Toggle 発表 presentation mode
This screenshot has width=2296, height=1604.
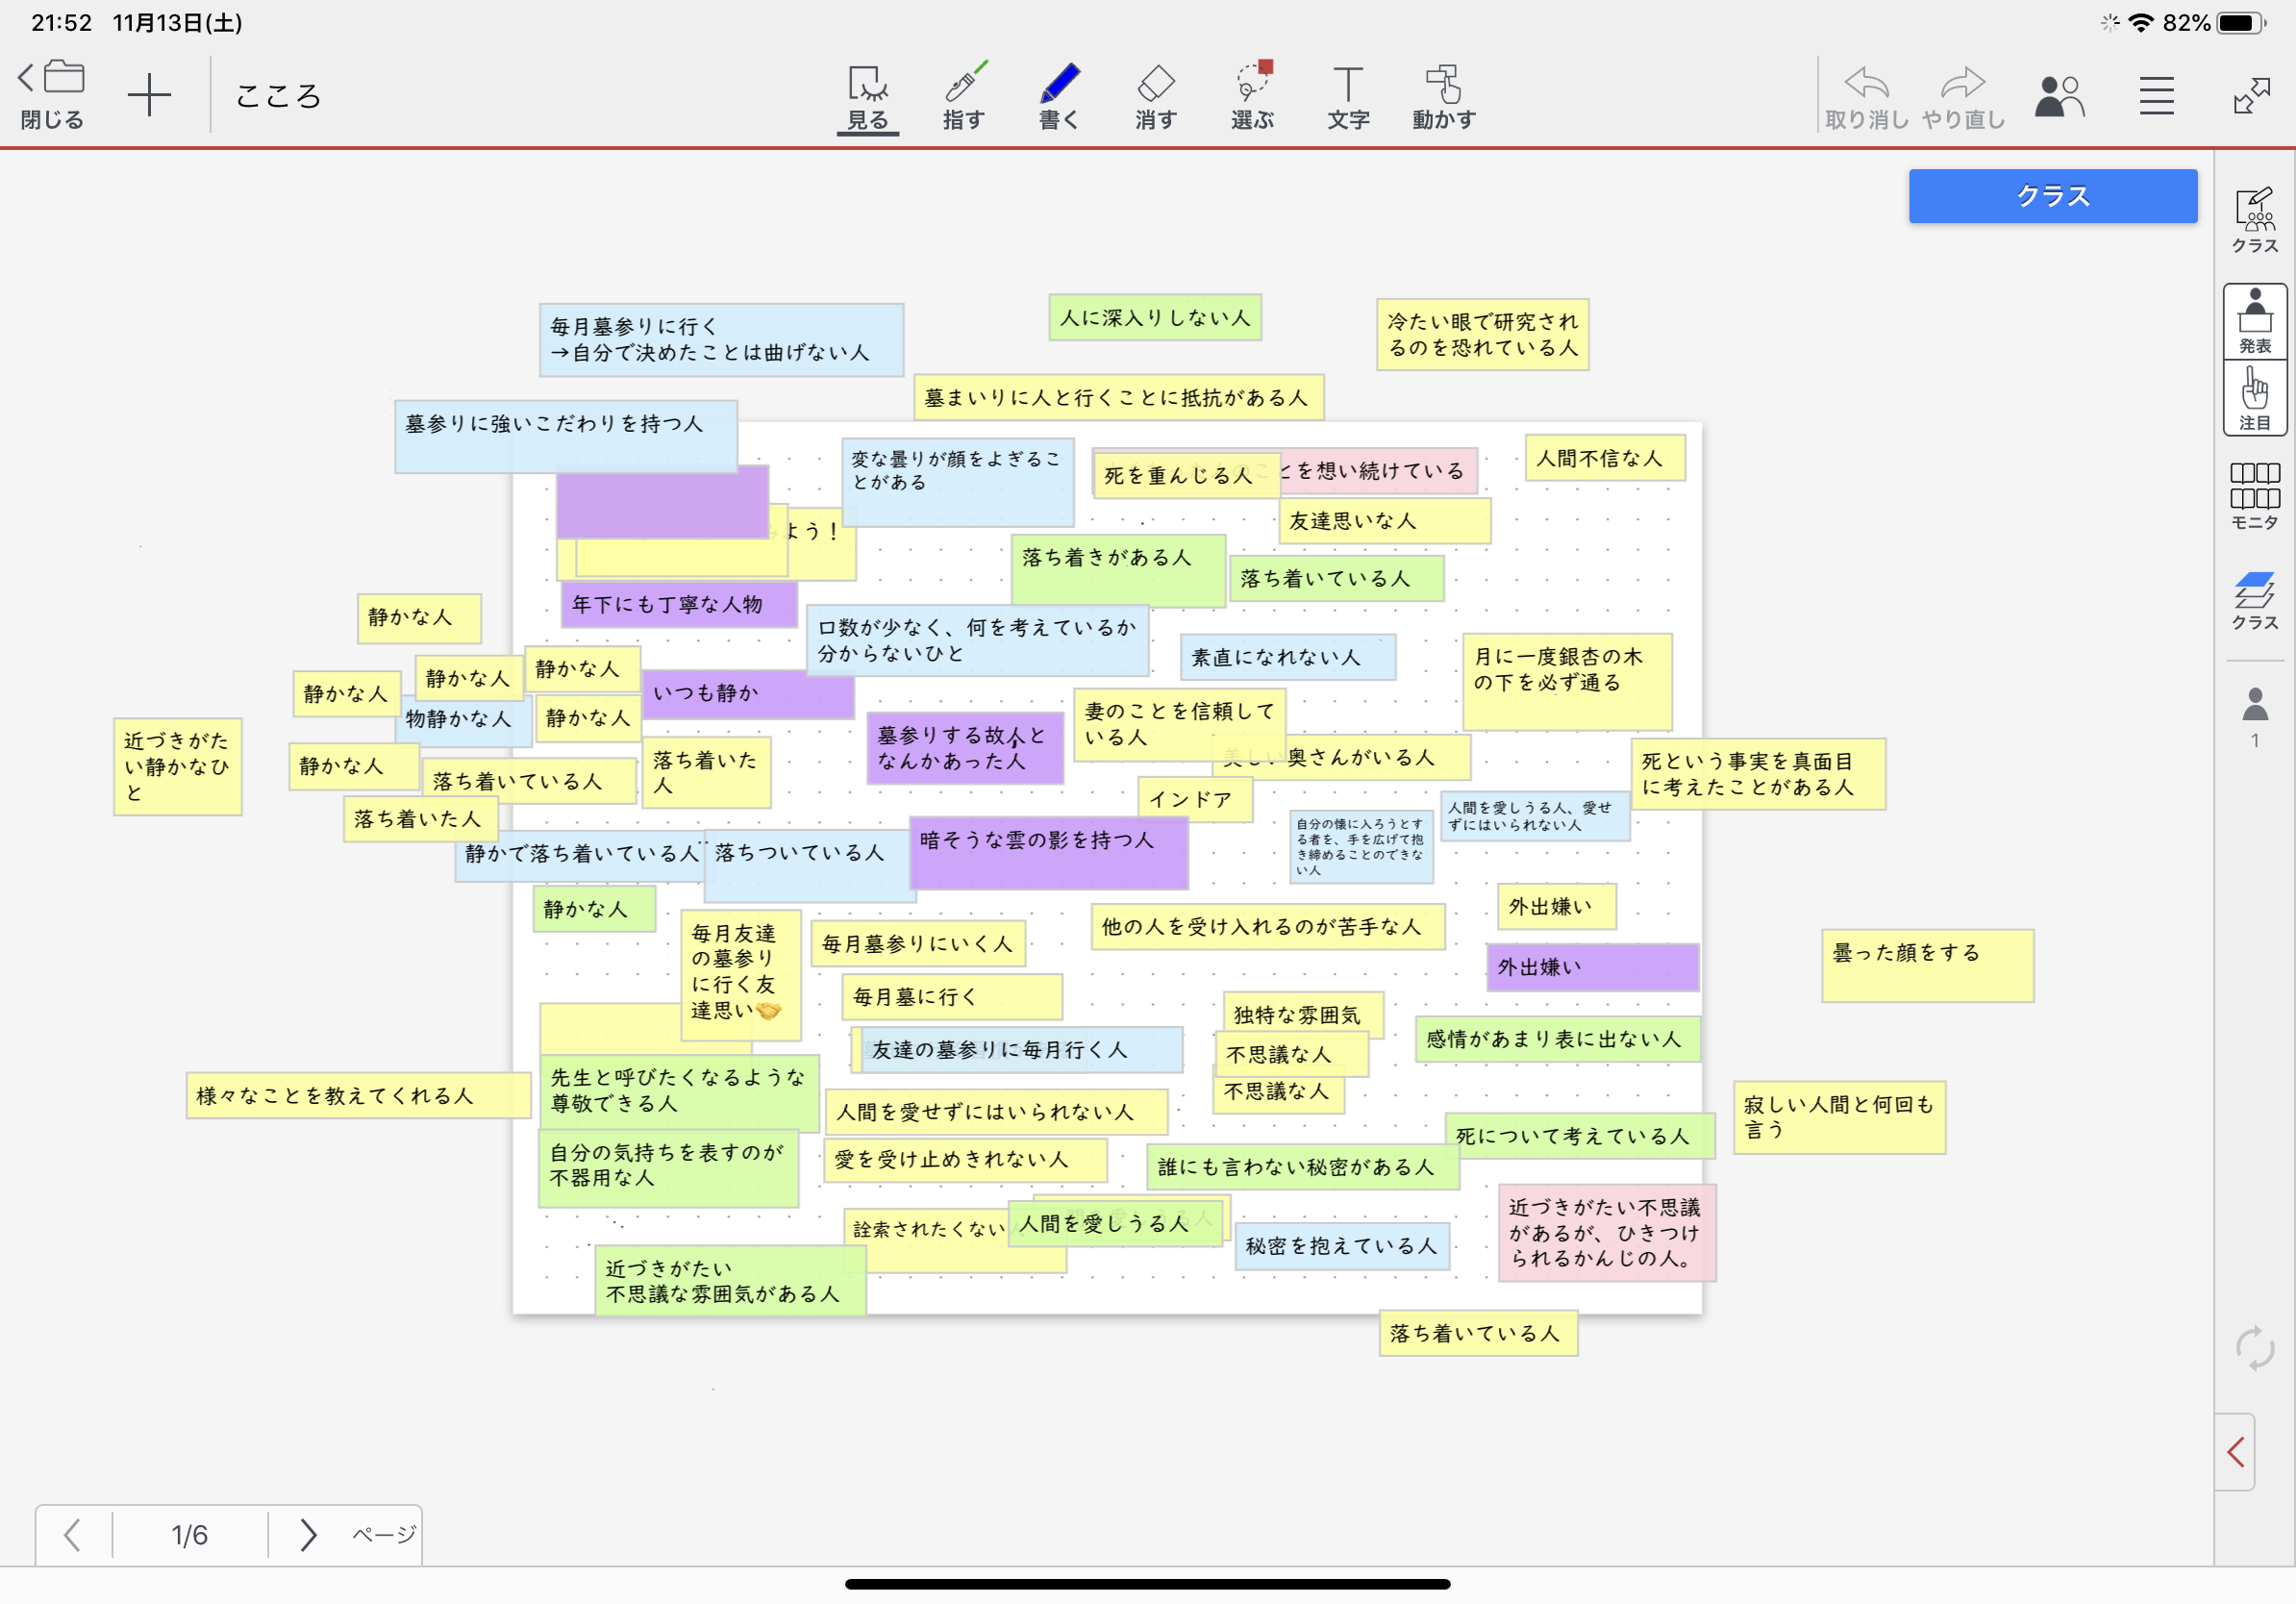pos(2254,320)
